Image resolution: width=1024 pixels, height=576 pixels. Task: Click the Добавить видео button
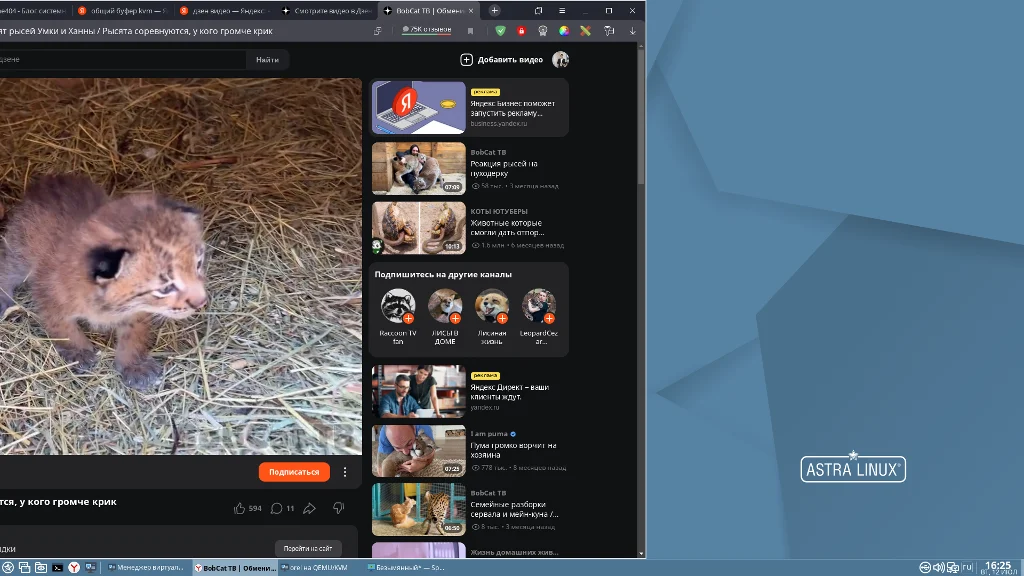(502, 59)
